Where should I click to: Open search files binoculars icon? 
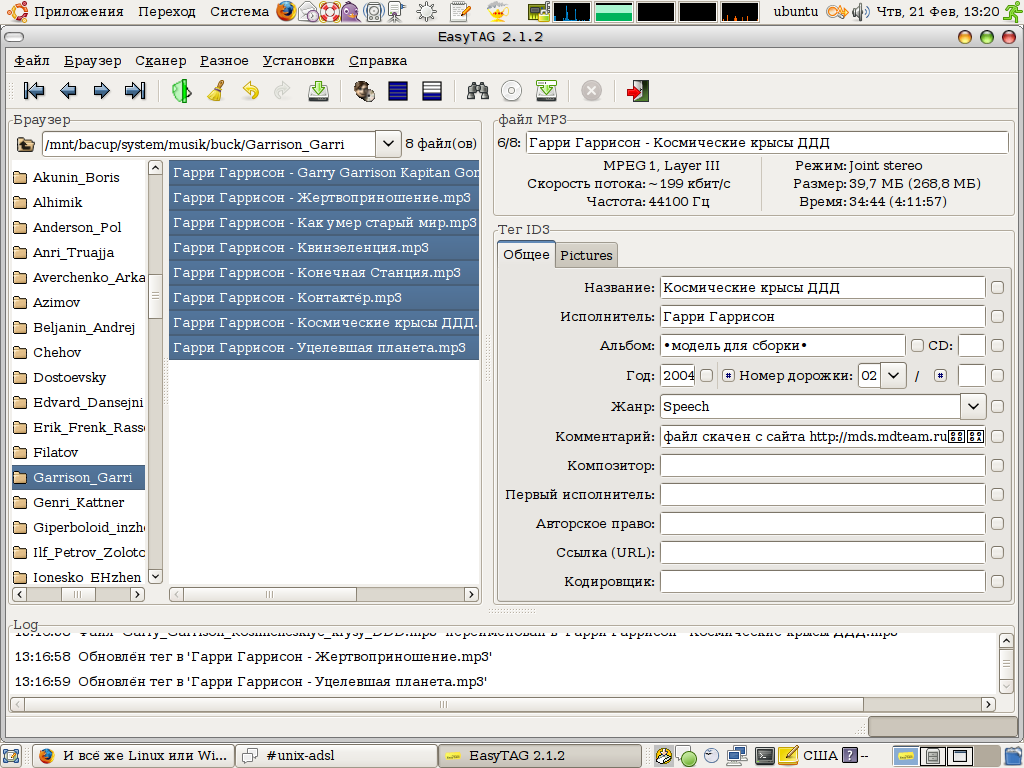(477, 91)
